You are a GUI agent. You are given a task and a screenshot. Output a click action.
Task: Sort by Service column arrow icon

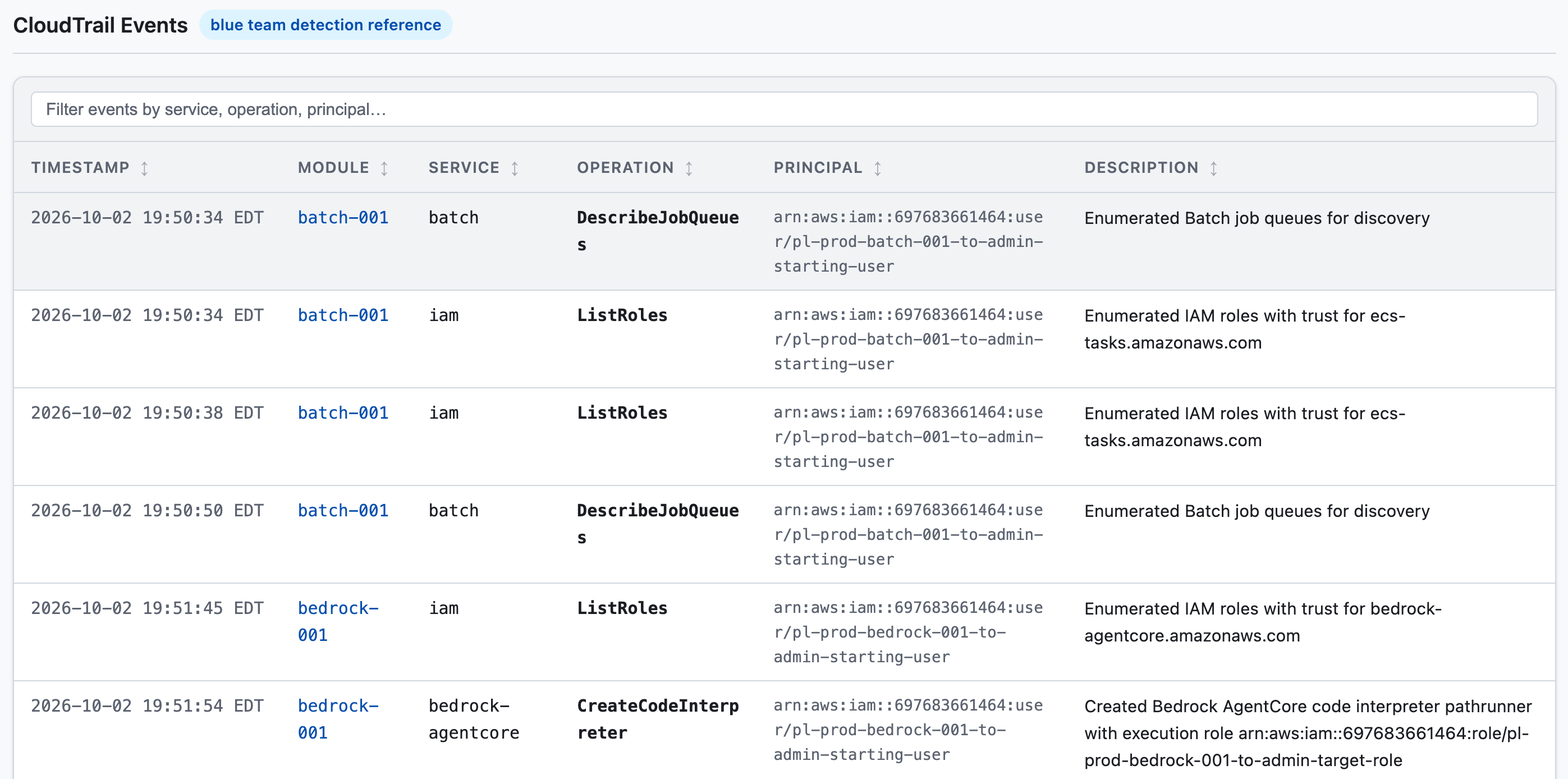pos(514,168)
